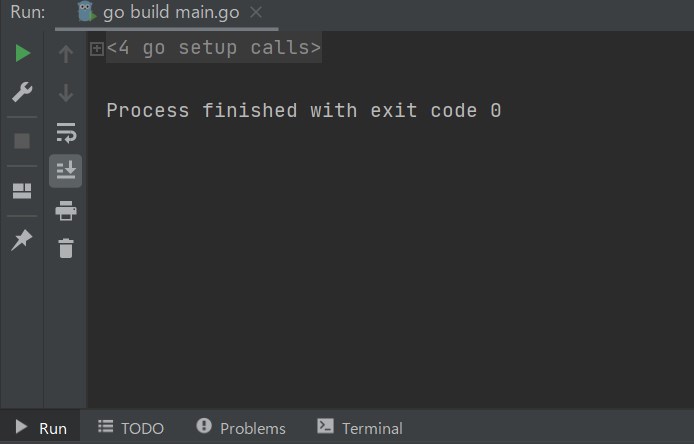
Task: Print console output with printer icon
Action: (x=66, y=210)
